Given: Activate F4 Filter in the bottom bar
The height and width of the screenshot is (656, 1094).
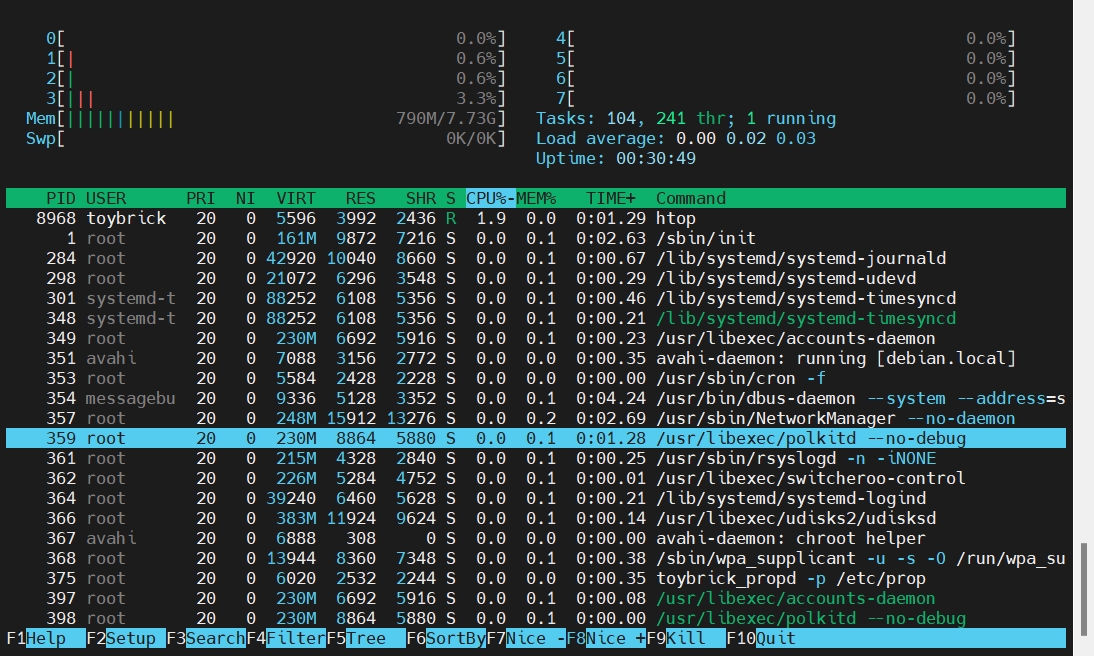Looking at the screenshot, I should [x=286, y=639].
